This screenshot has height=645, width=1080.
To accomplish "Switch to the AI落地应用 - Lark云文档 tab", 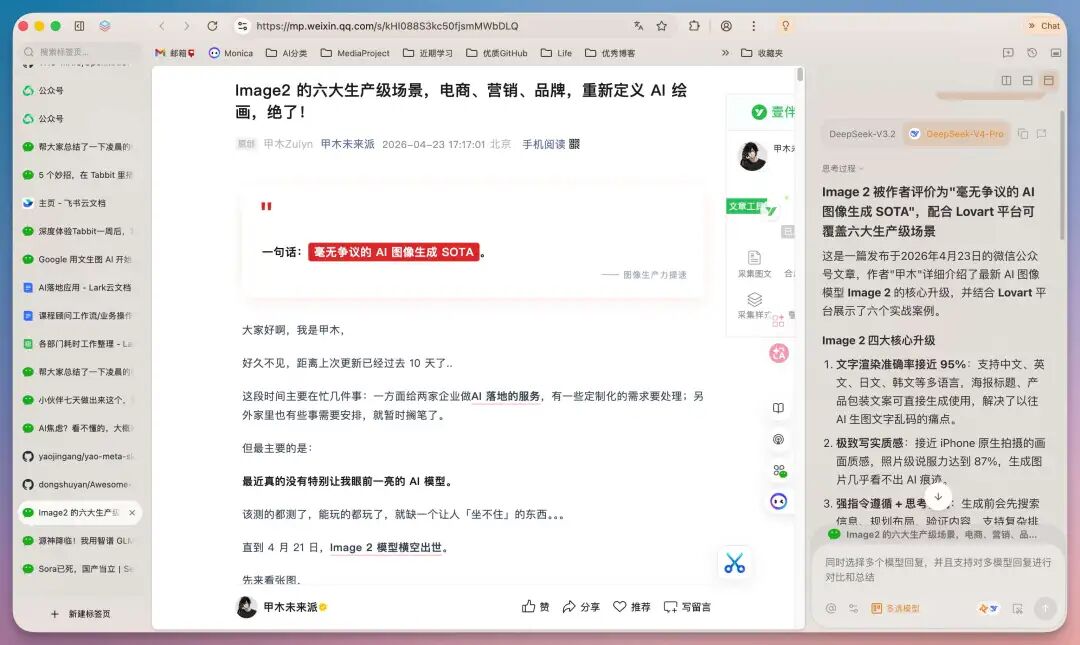I will pyautogui.click(x=81, y=287).
